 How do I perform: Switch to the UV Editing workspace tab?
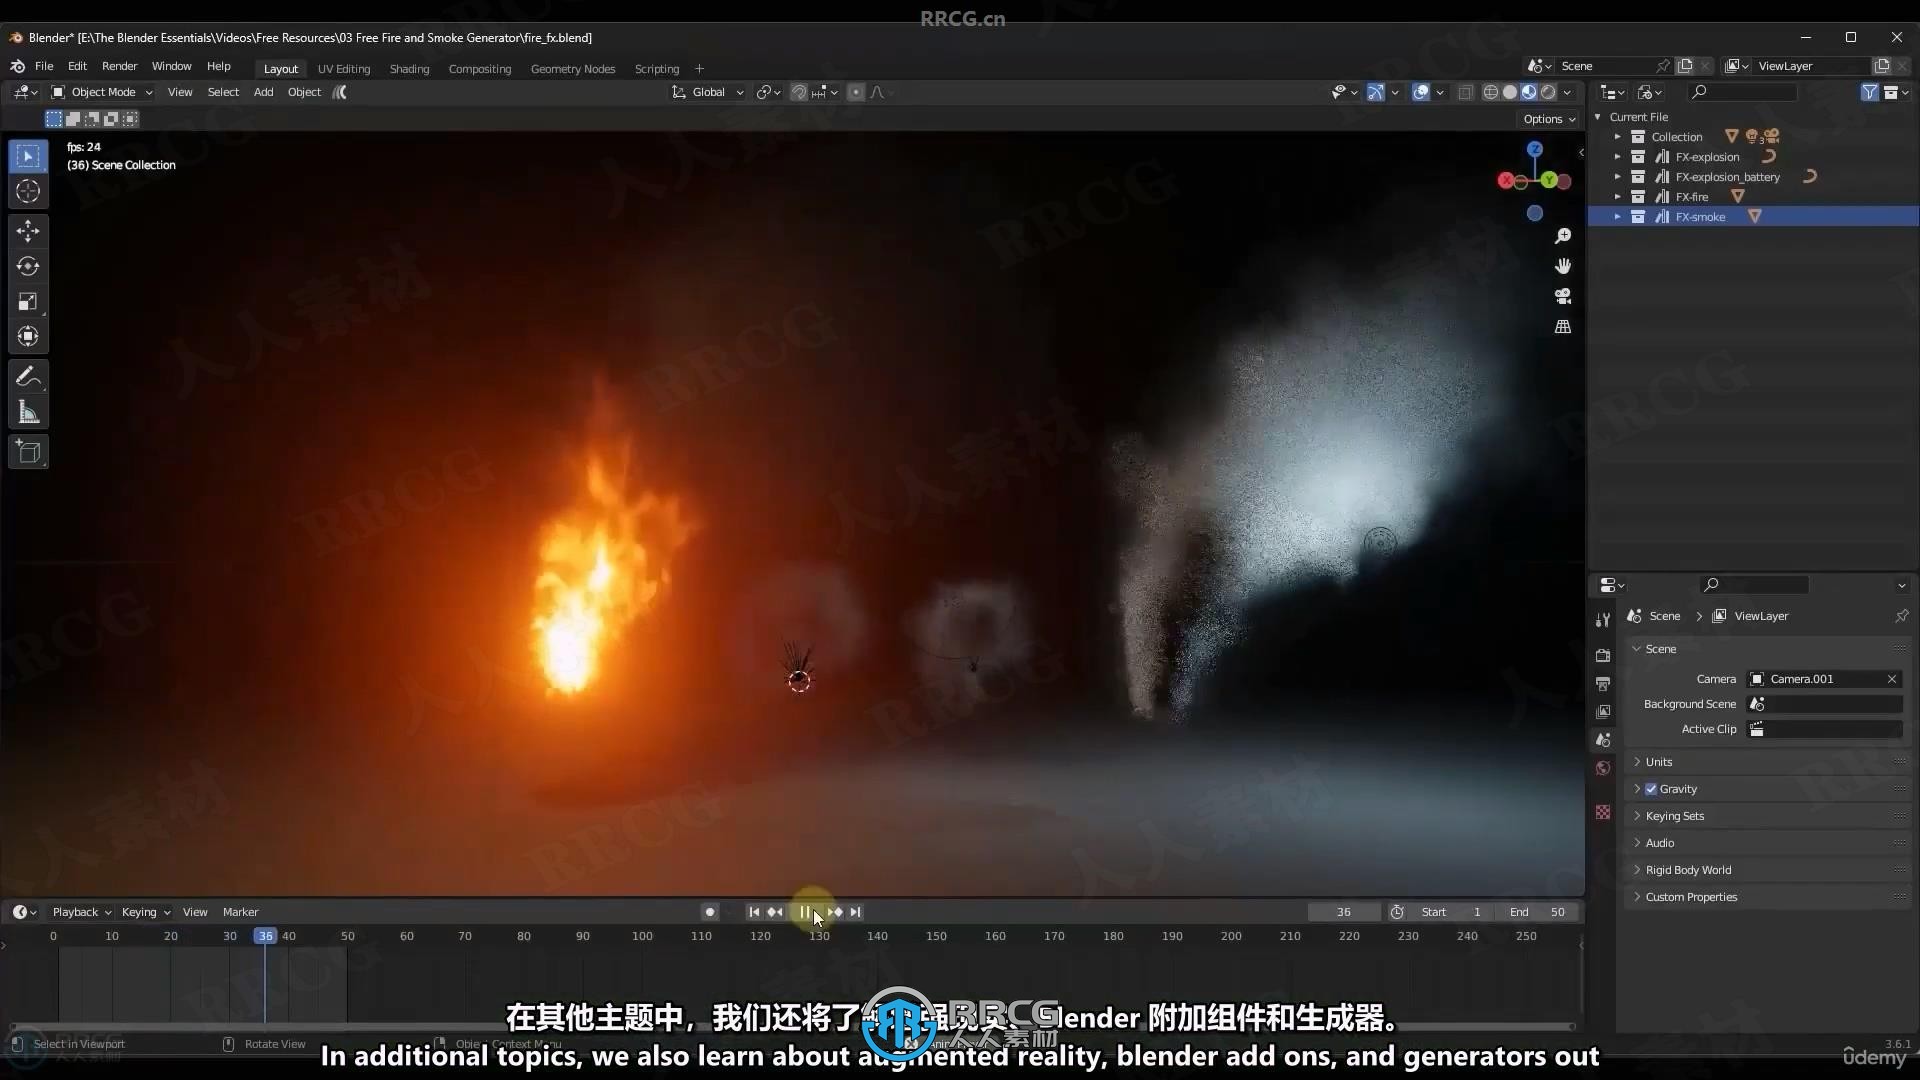coord(344,69)
